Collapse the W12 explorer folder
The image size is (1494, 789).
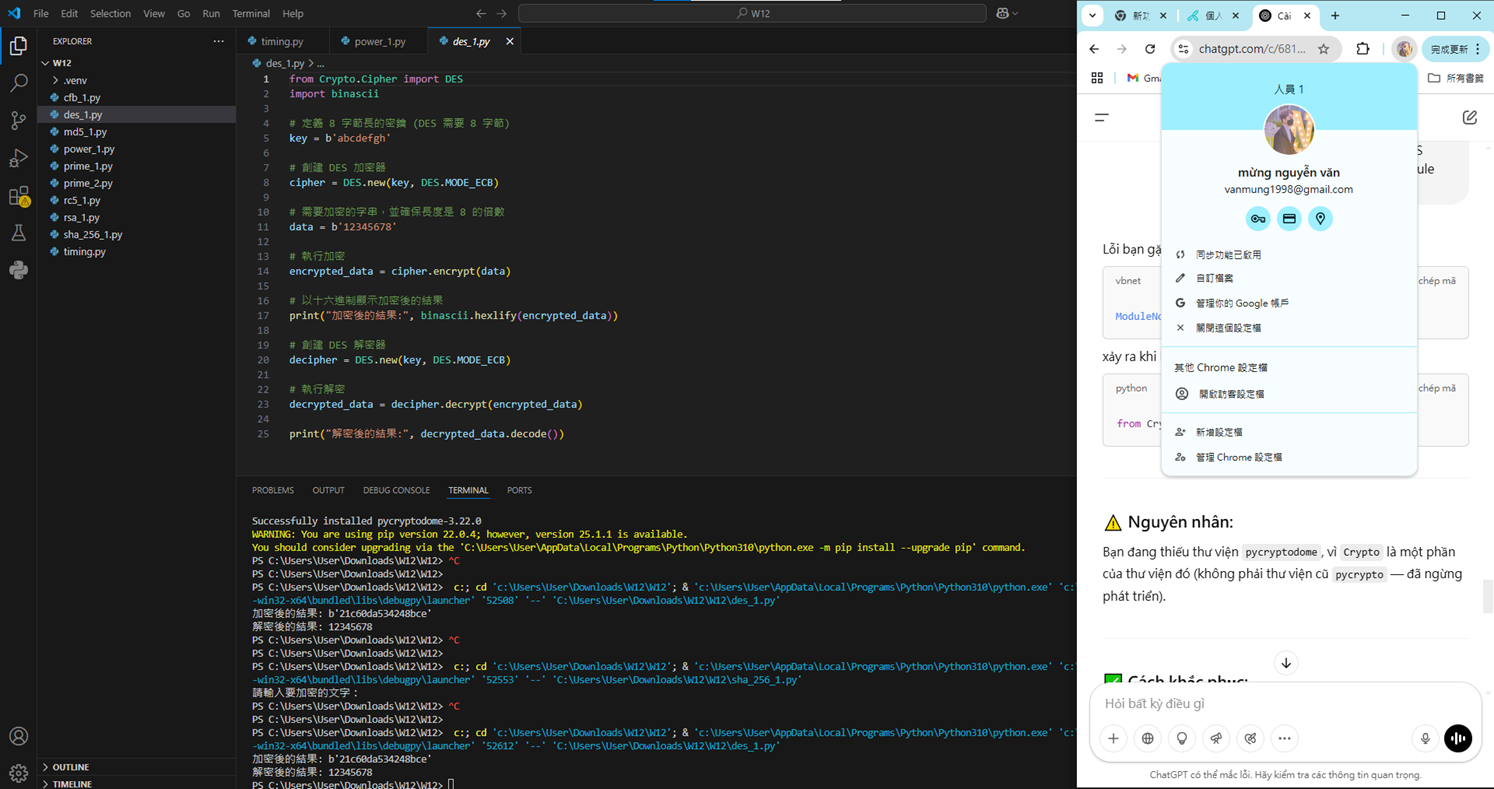61,63
